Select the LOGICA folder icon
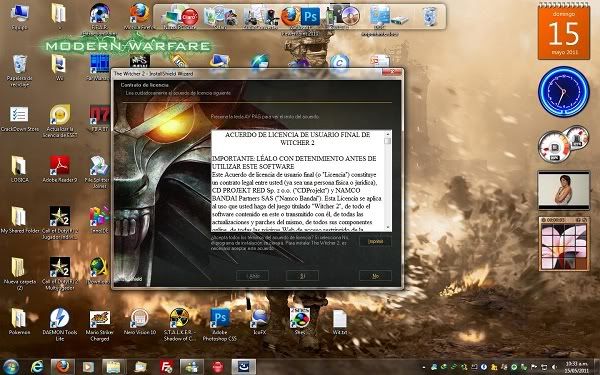Image resolution: width=600 pixels, height=375 pixels. (x=19, y=168)
